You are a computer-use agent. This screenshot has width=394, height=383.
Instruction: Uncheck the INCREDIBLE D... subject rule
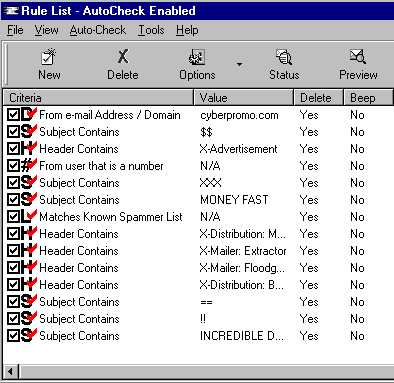click(x=13, y=336)
